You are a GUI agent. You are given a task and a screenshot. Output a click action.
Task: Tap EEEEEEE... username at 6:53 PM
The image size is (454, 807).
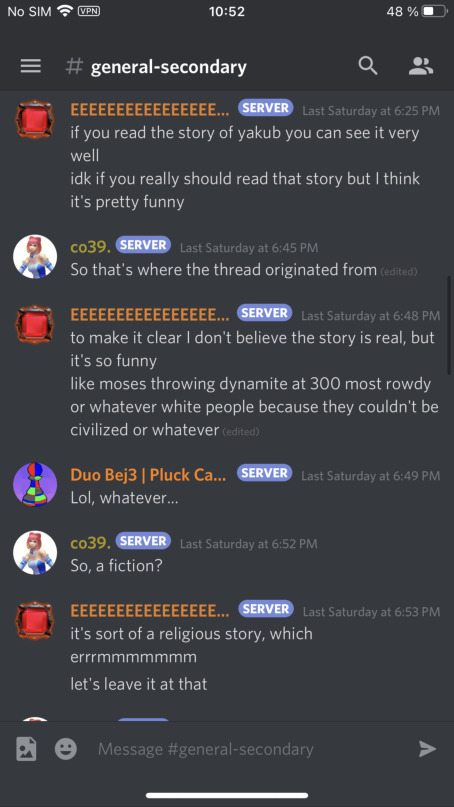pos(150,610)
